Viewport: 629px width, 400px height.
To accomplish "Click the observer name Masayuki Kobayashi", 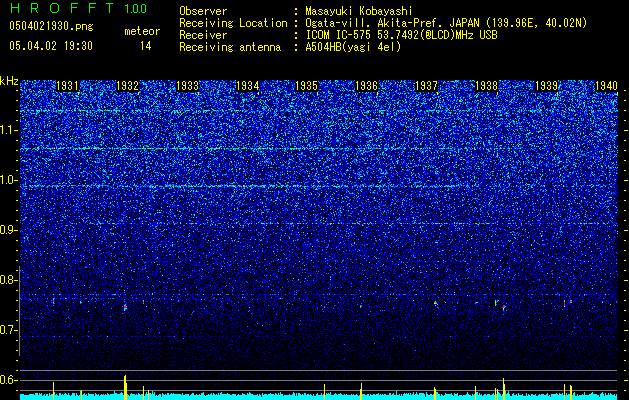I will [359, 11].
